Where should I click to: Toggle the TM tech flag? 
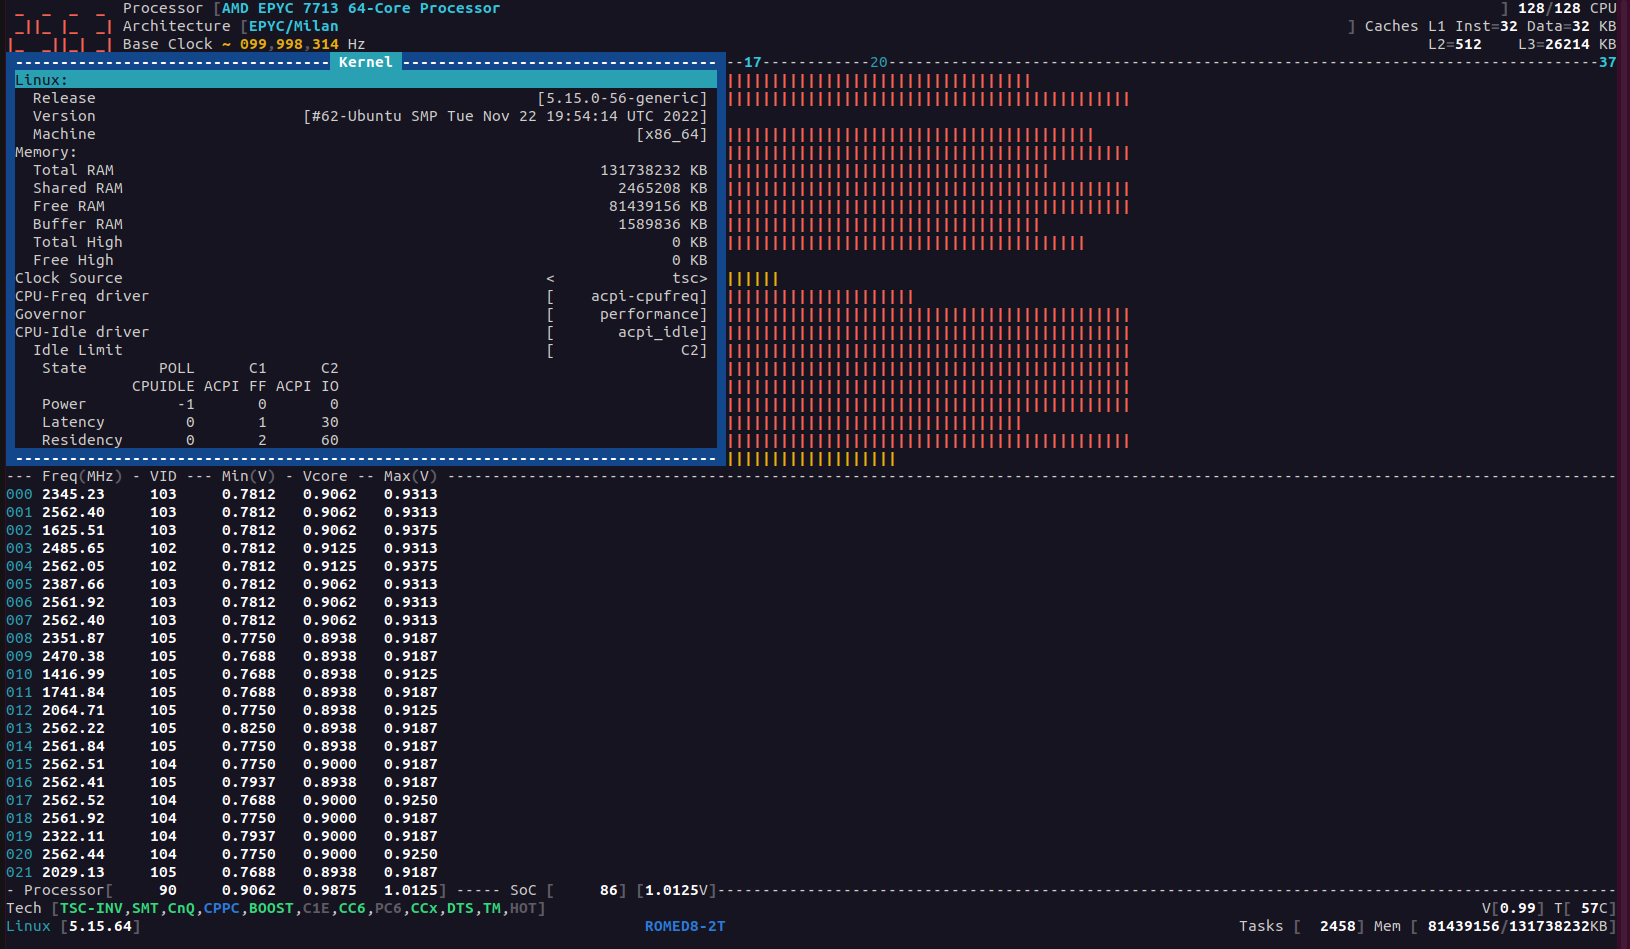coord(492,908)
